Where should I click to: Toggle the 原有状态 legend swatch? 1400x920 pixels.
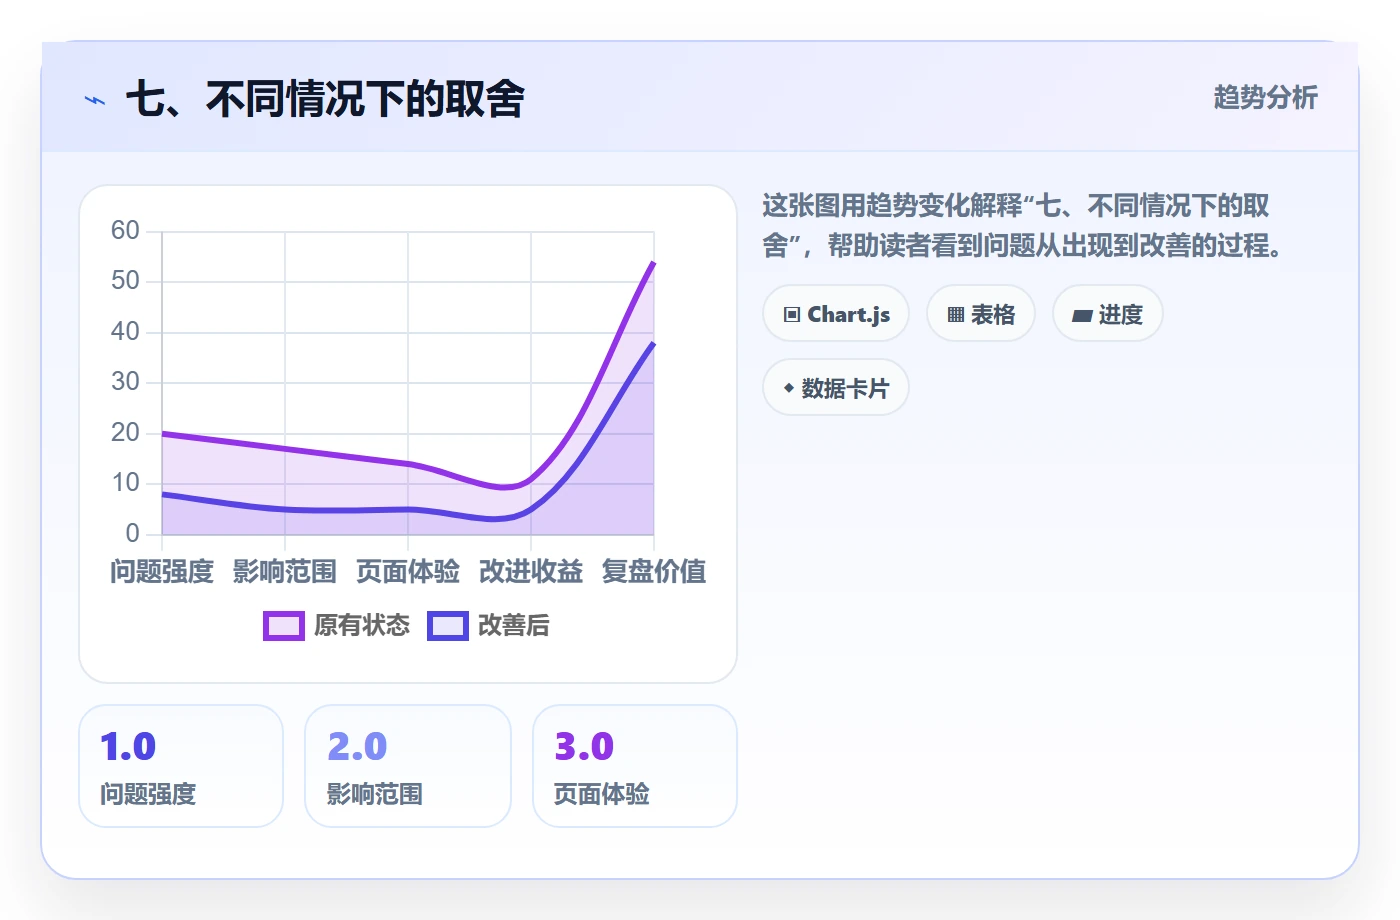click(284, 626)
